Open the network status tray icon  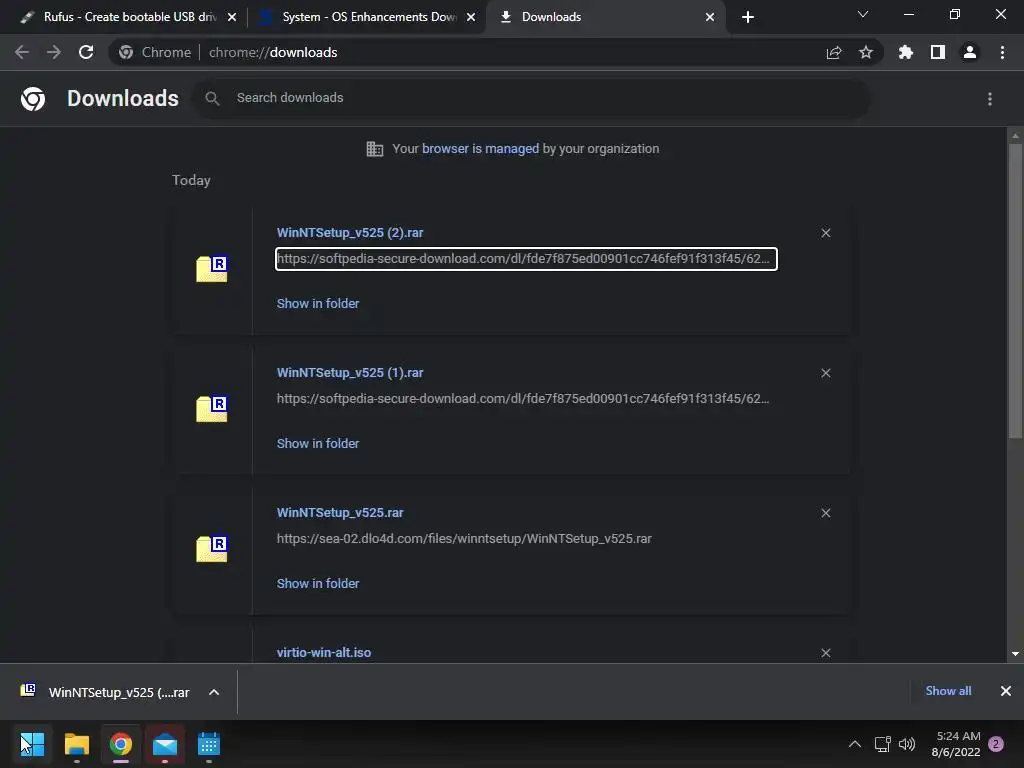click(882, 744)
